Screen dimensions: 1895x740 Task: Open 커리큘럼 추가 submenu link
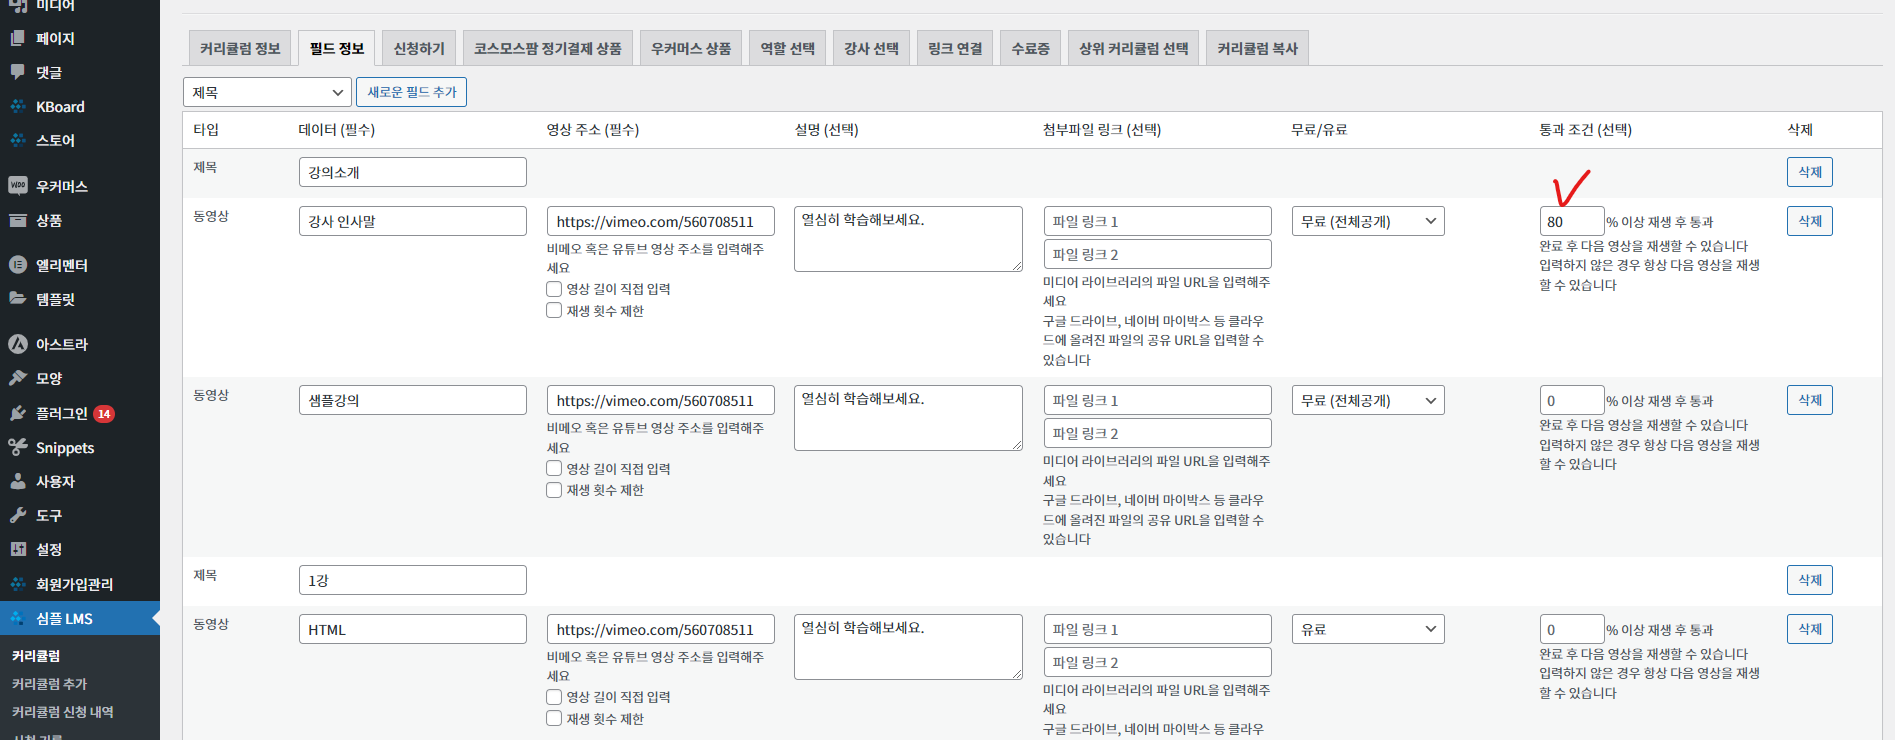click(x=49, y=684)
